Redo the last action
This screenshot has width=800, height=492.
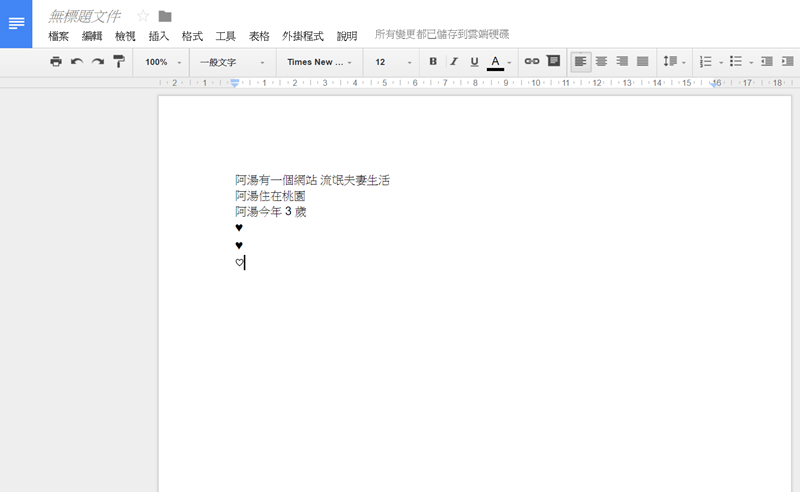[98, 62]
